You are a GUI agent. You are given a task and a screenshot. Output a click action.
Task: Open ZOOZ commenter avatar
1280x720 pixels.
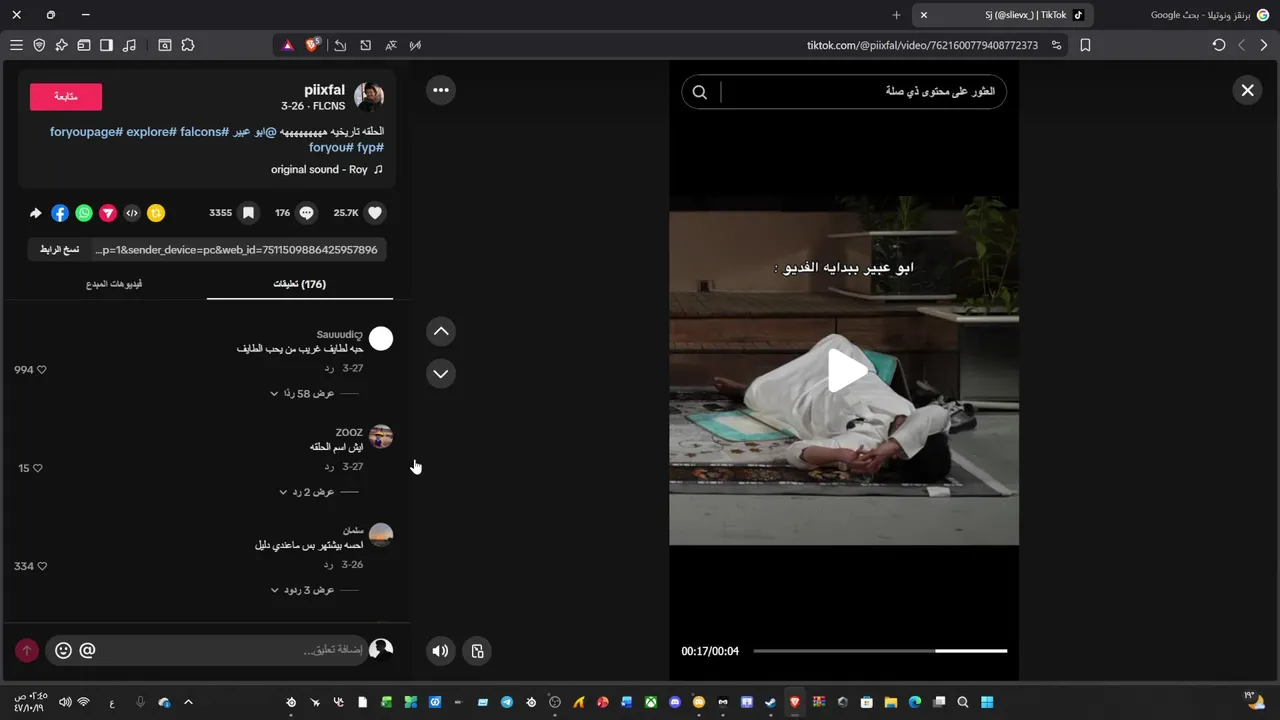click(381, 437)
